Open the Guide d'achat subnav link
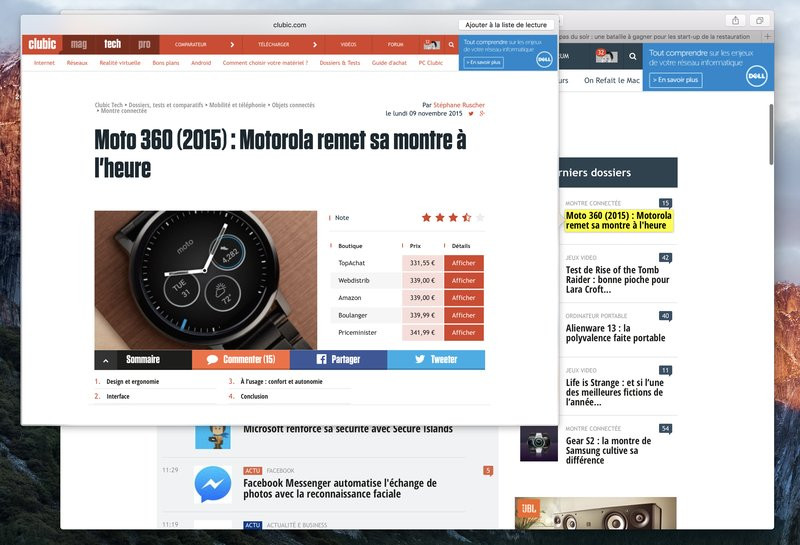Screen dimensions: 800x545 [x=389, y=63]
